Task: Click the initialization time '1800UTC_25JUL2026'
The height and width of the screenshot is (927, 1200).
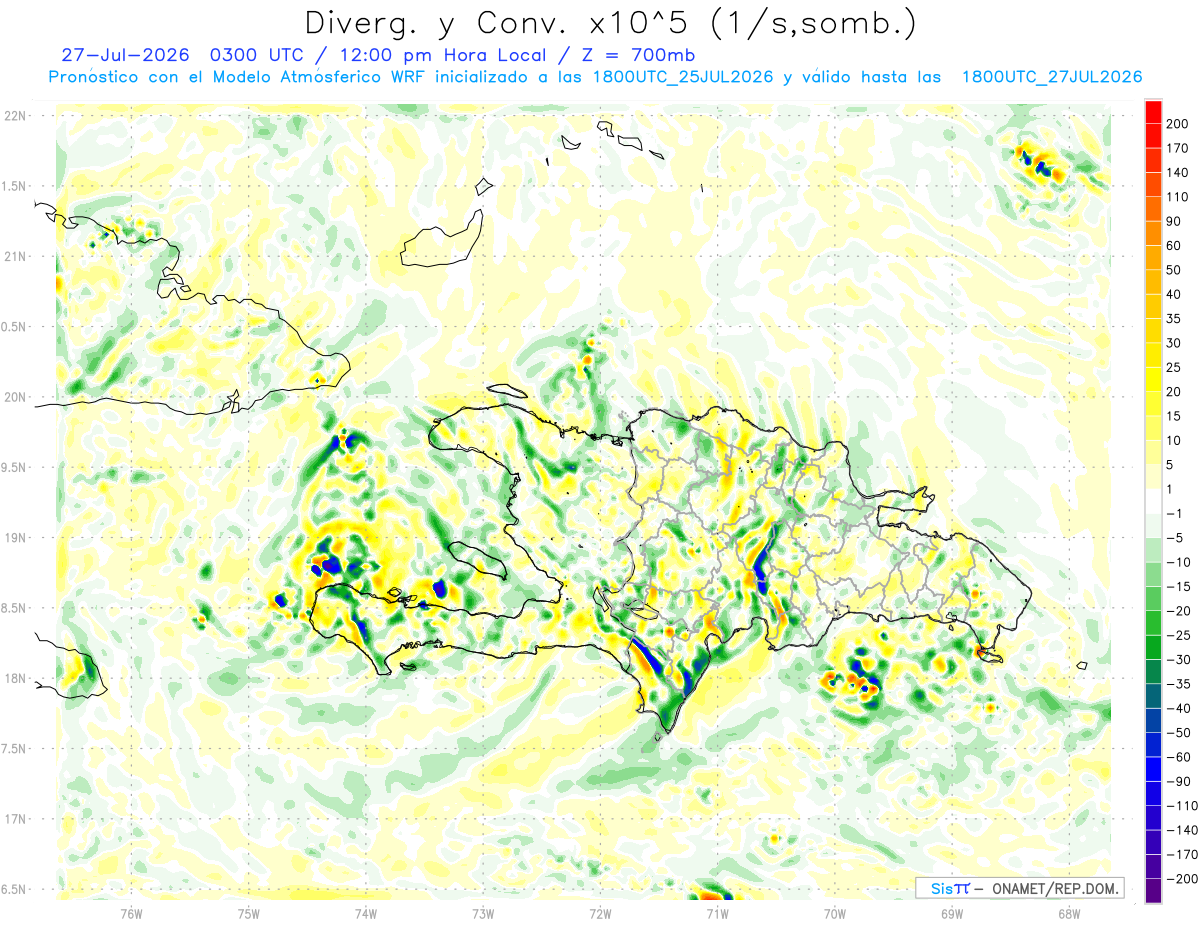Action: tap(683, 77)
